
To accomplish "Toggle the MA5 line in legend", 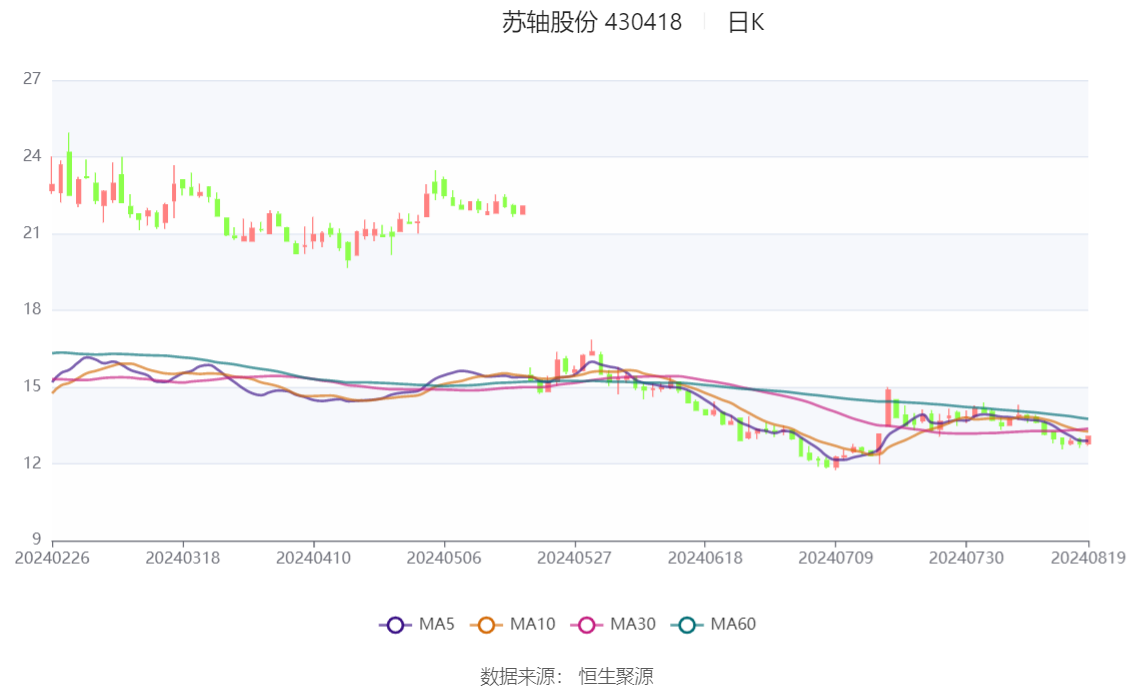I will pyautogui.click(x=417, y=624).
